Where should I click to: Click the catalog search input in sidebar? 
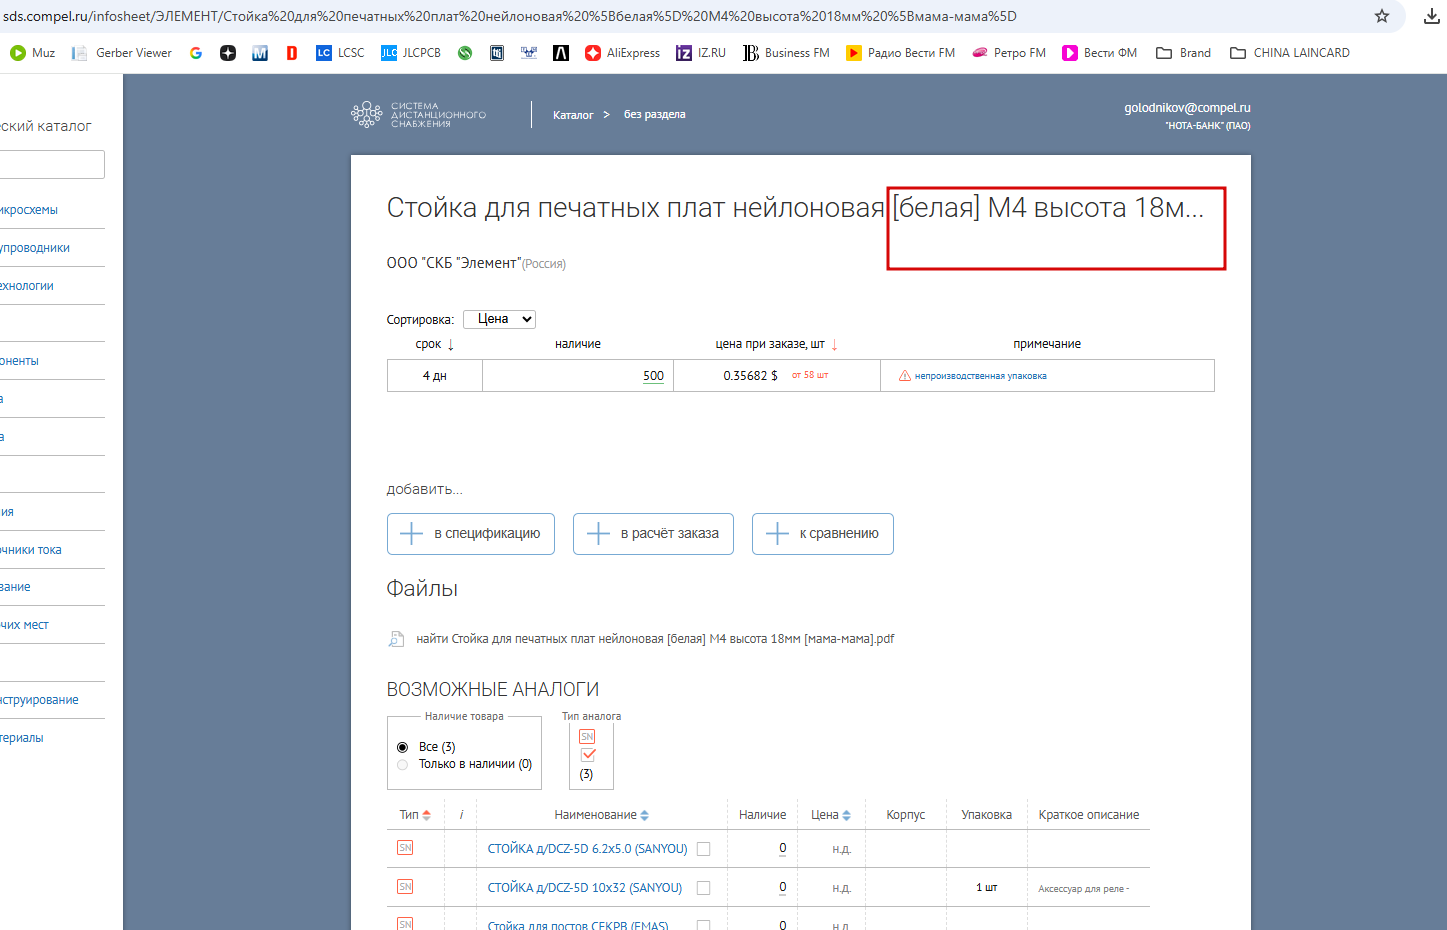[x=52, y=165]
